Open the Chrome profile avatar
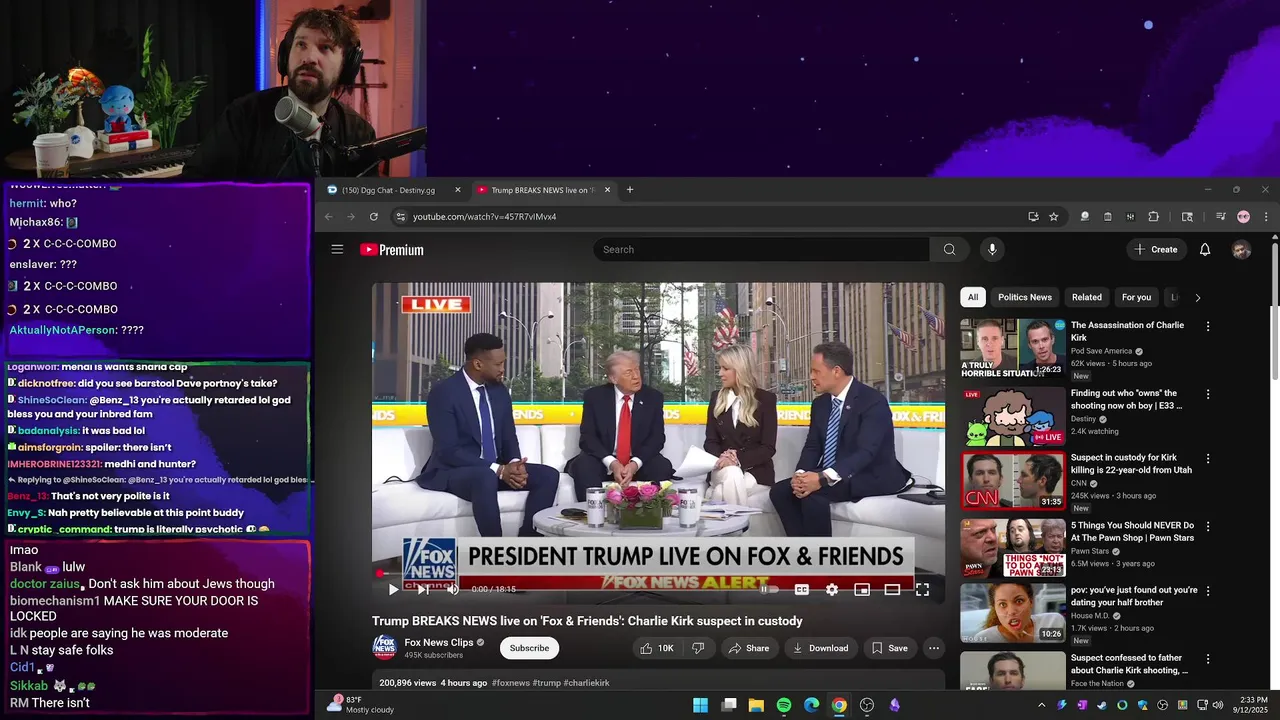1280x720 pixels. coord(1243,217)
